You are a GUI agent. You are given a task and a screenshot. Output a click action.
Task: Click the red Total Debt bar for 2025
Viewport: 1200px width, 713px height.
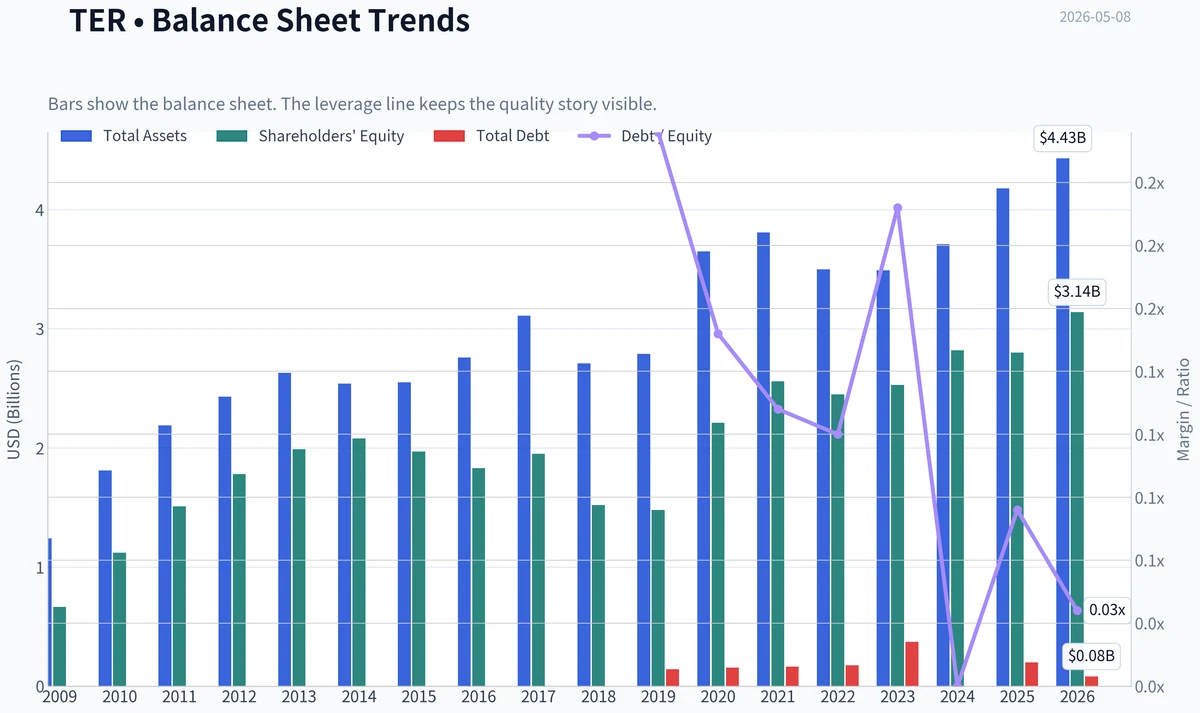[x=1032, y=674]
